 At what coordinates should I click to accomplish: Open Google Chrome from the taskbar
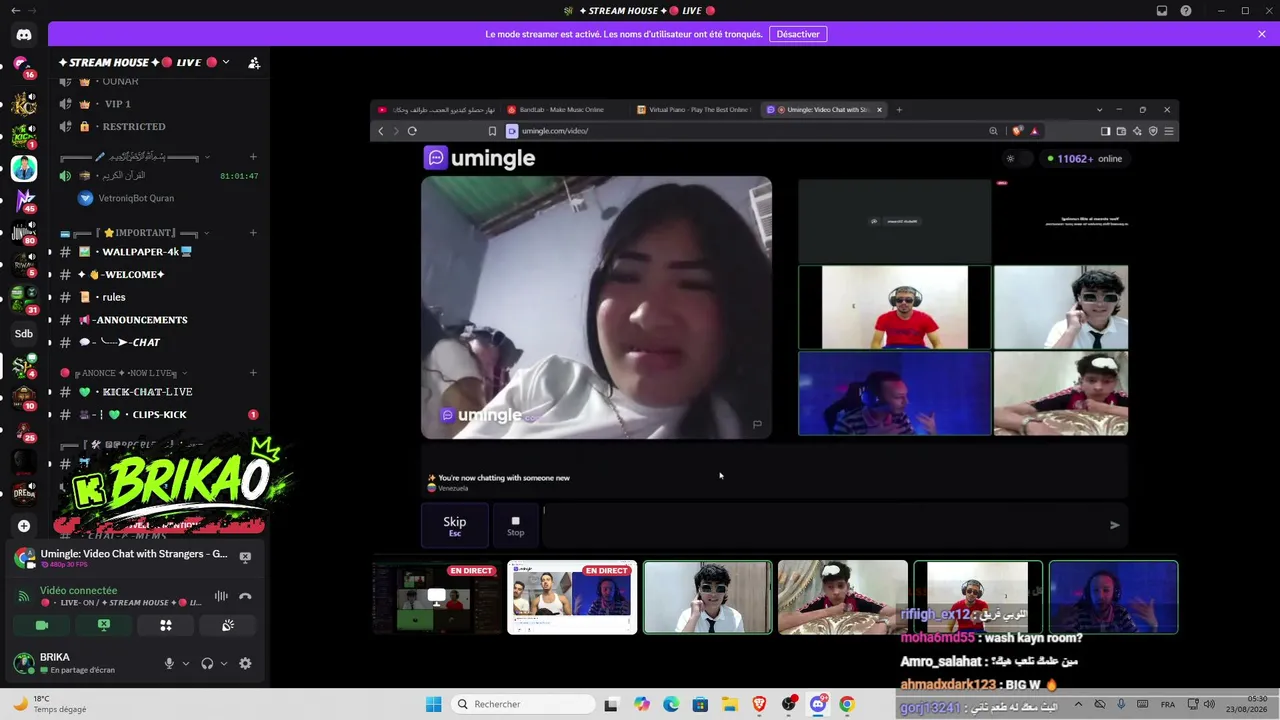847,705
